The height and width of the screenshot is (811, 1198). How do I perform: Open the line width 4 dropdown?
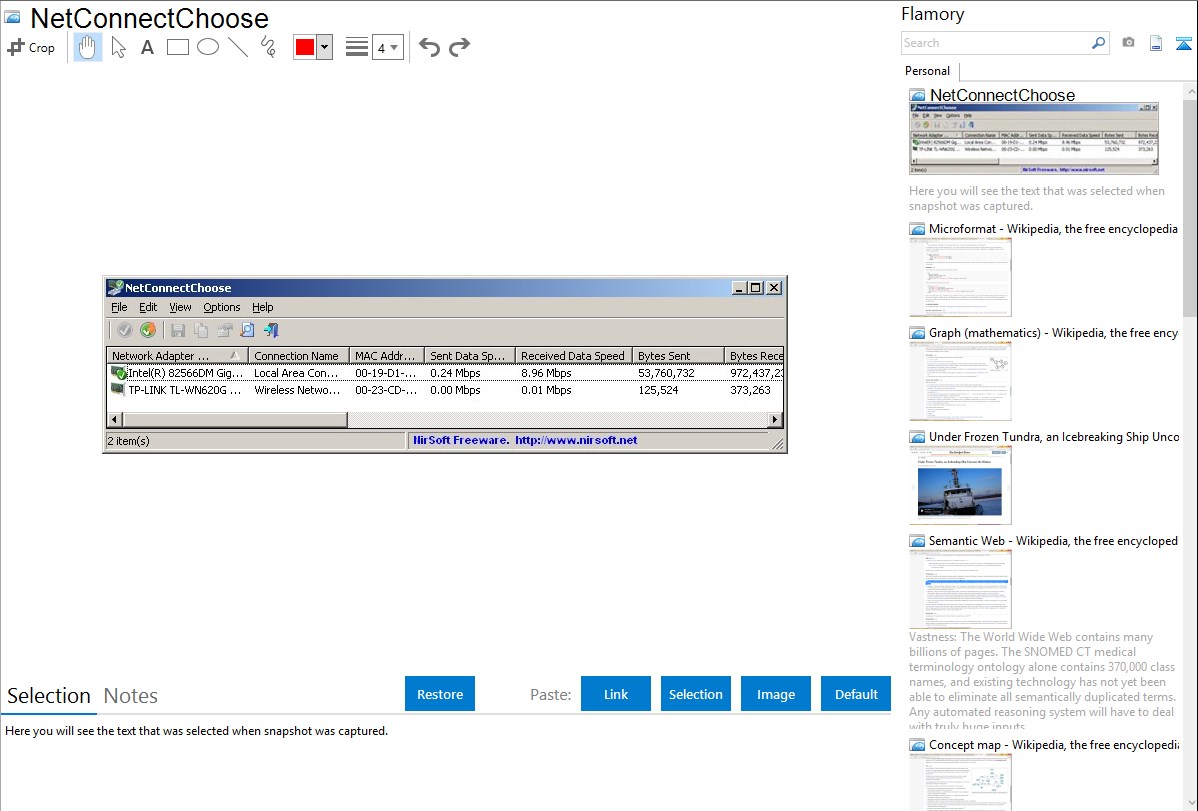tap(387, 47)
